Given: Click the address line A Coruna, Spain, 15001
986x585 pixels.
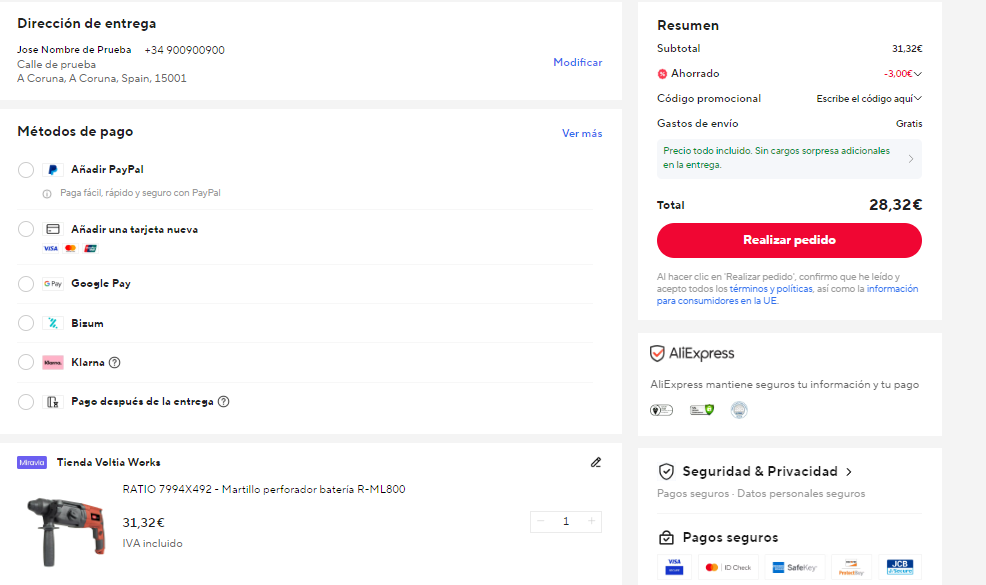Looking at the screenshot, I should coord(102,79).
